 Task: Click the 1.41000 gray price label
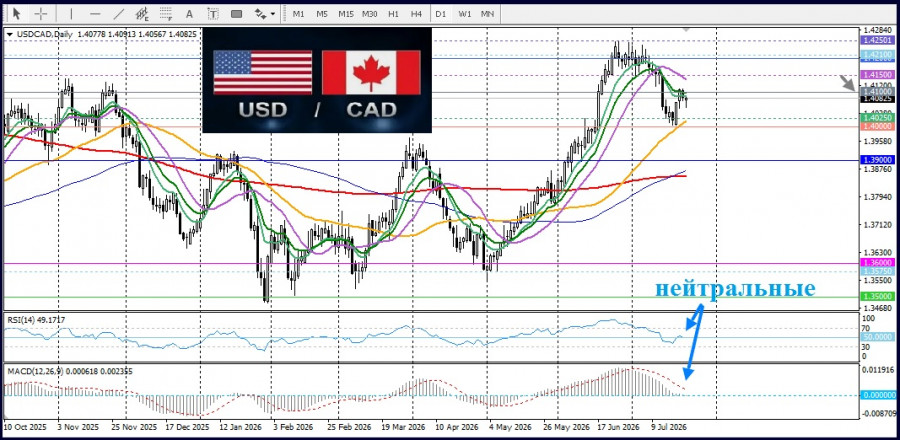point(878,91)
